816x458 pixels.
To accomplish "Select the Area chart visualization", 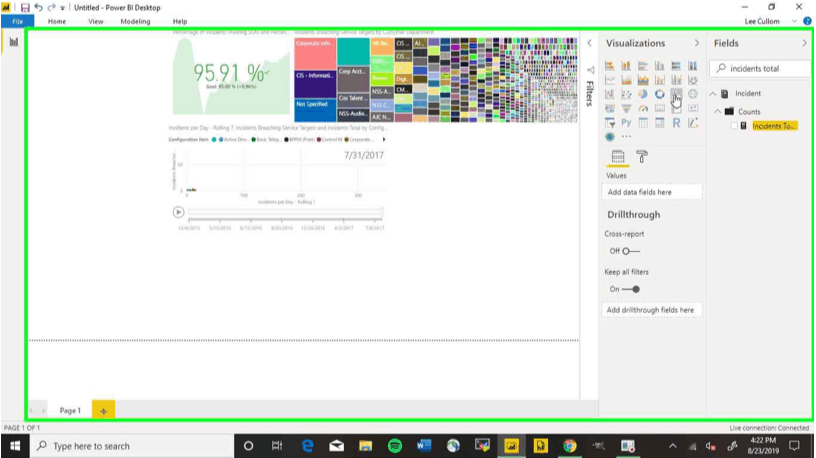I will tap(626, 80).
